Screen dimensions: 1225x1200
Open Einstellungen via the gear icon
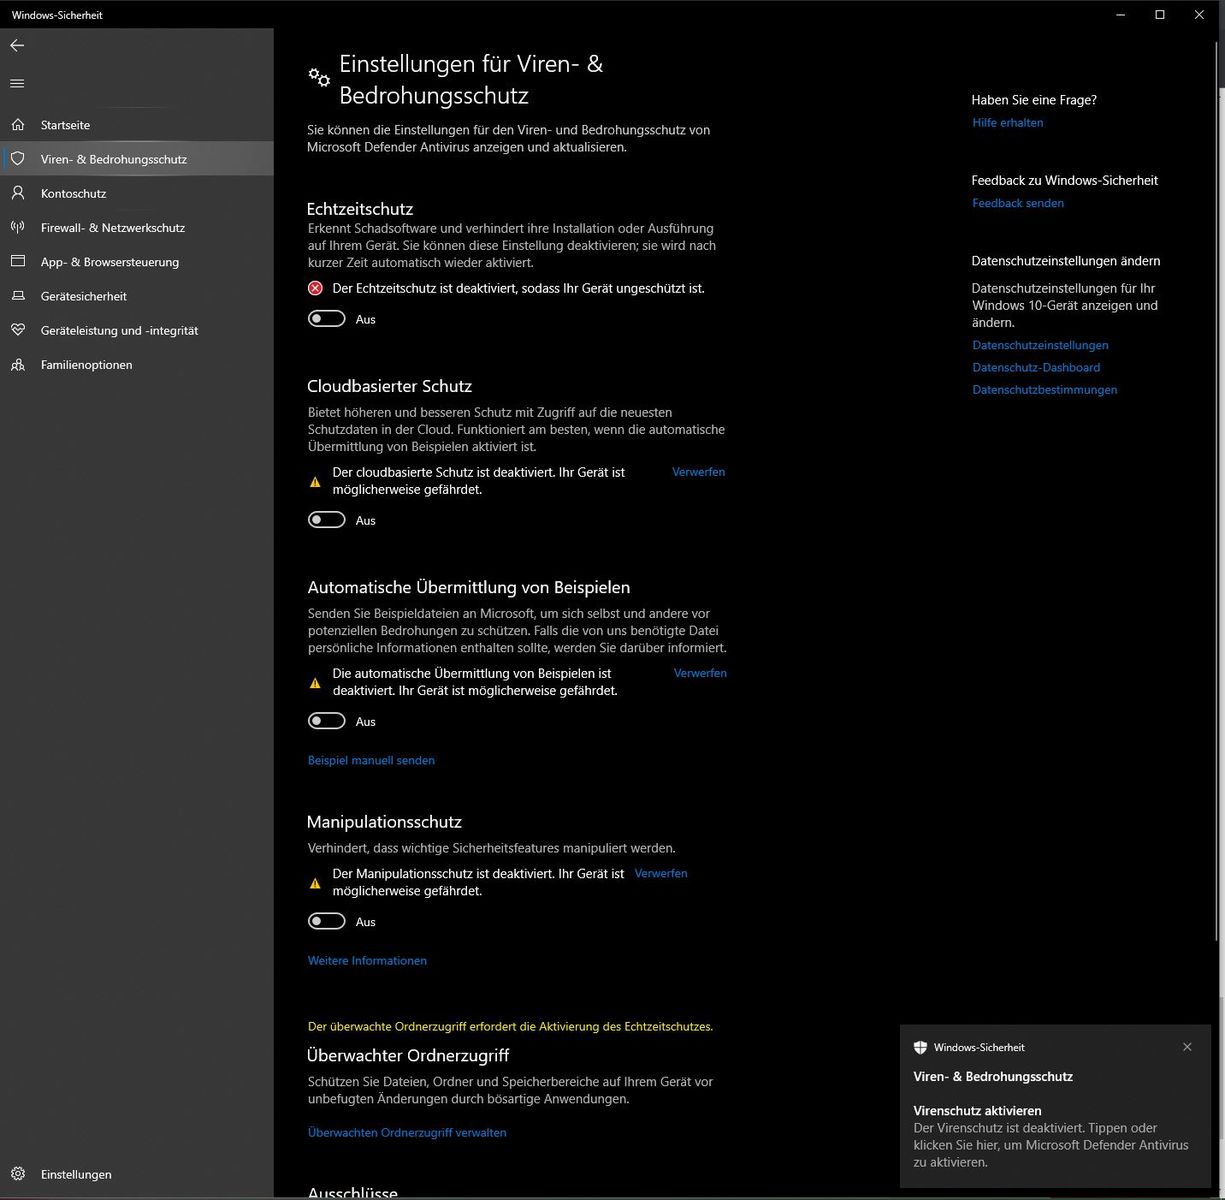pos(18,1174)
